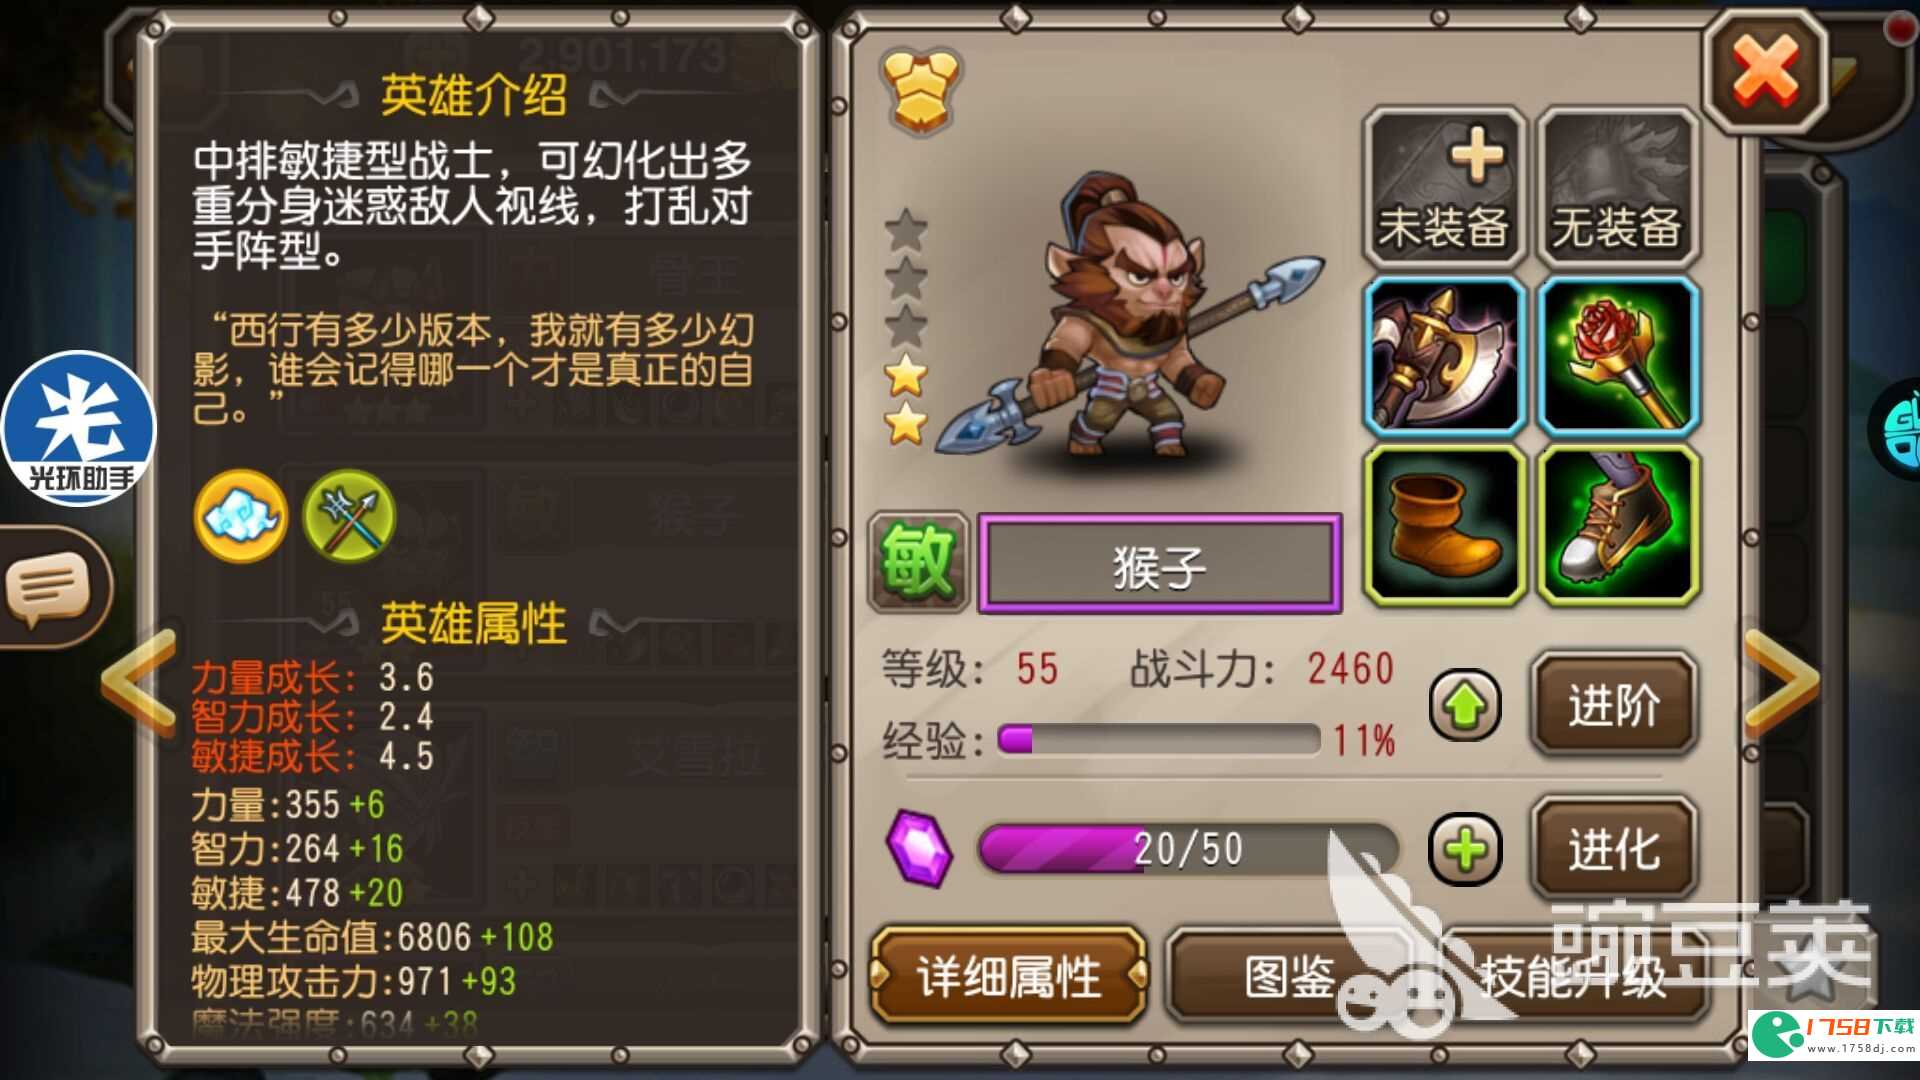Open the chat bubble panel
This screenshot has height=1080, width=1920.
pos(50,590)
